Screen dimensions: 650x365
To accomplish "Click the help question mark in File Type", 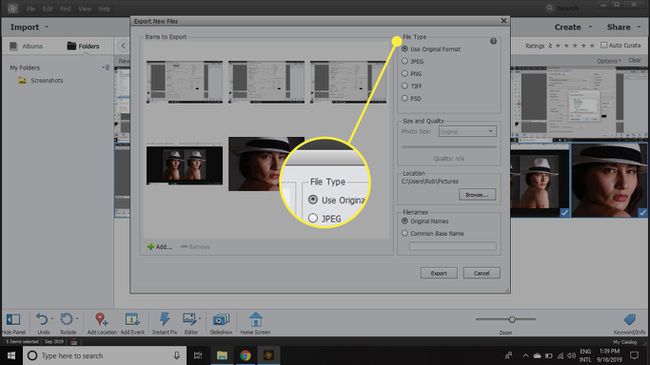I will [493, 41].
